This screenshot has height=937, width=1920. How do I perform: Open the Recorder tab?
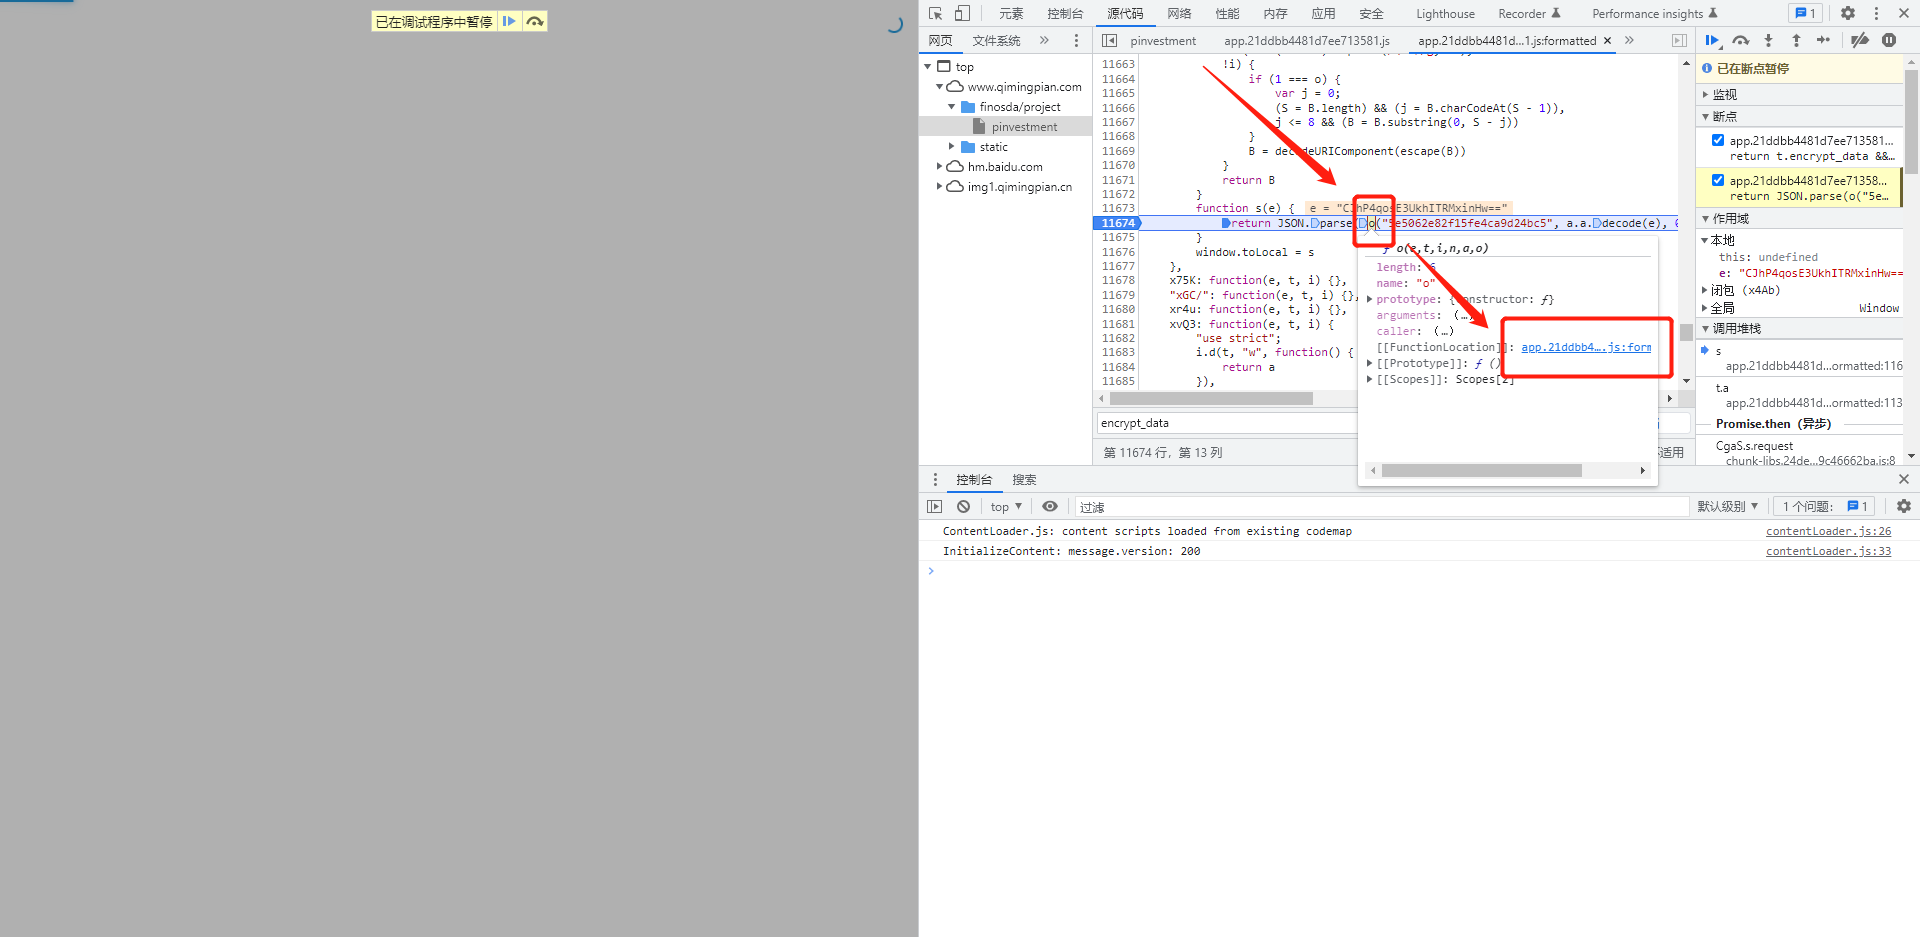pyautogui.click(x=1529, y=13)
